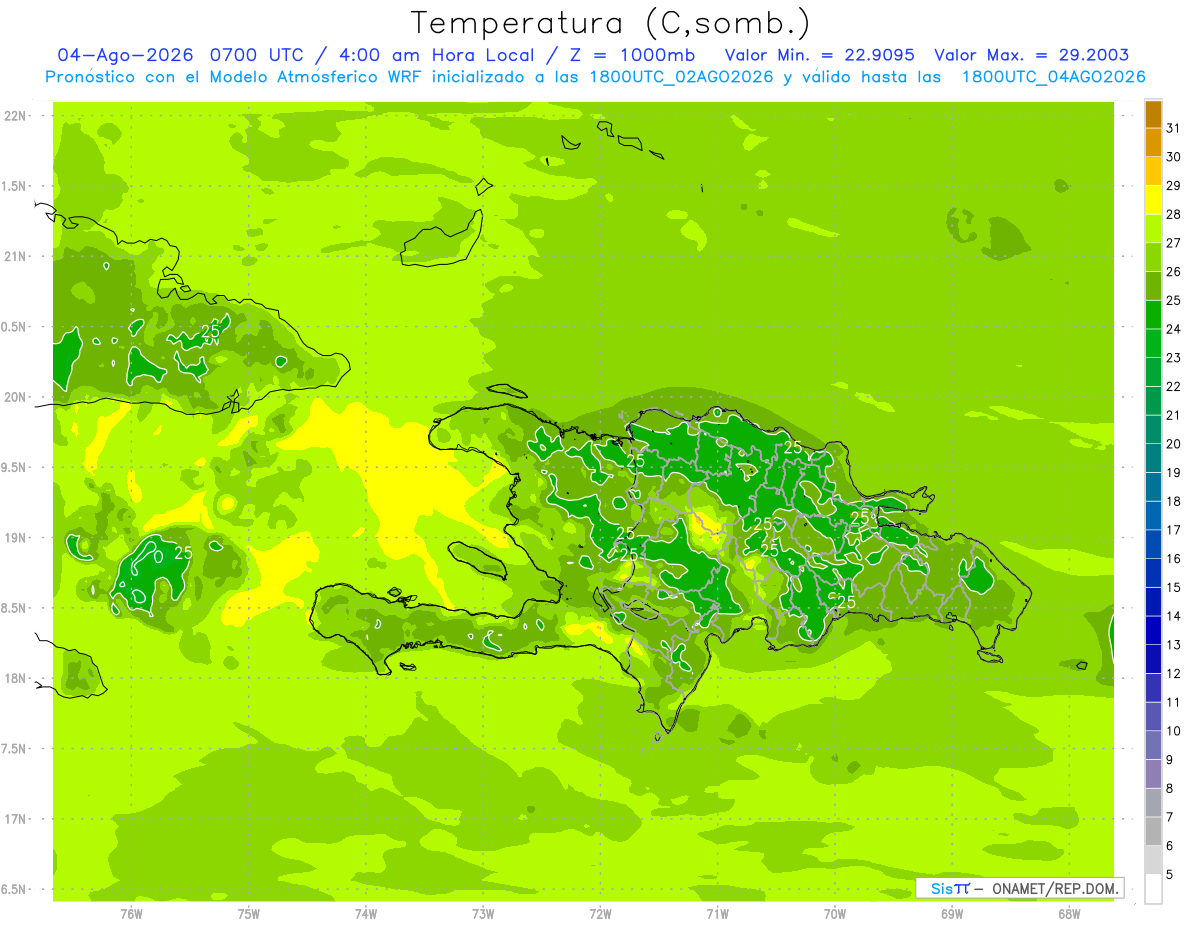This screenshot has height=927, width=1200.
Task: Click the 29 label on the color scale
Action: (1173, 186)
